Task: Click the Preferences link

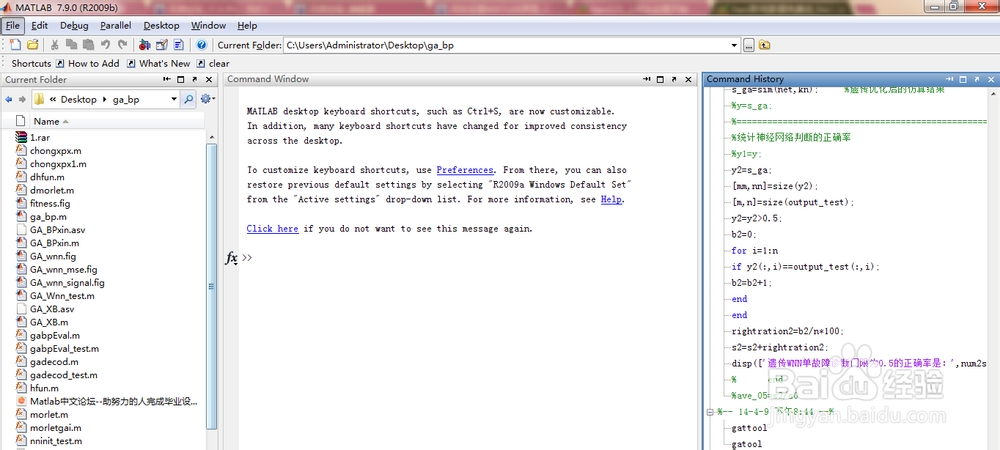Action: point(465,170)
